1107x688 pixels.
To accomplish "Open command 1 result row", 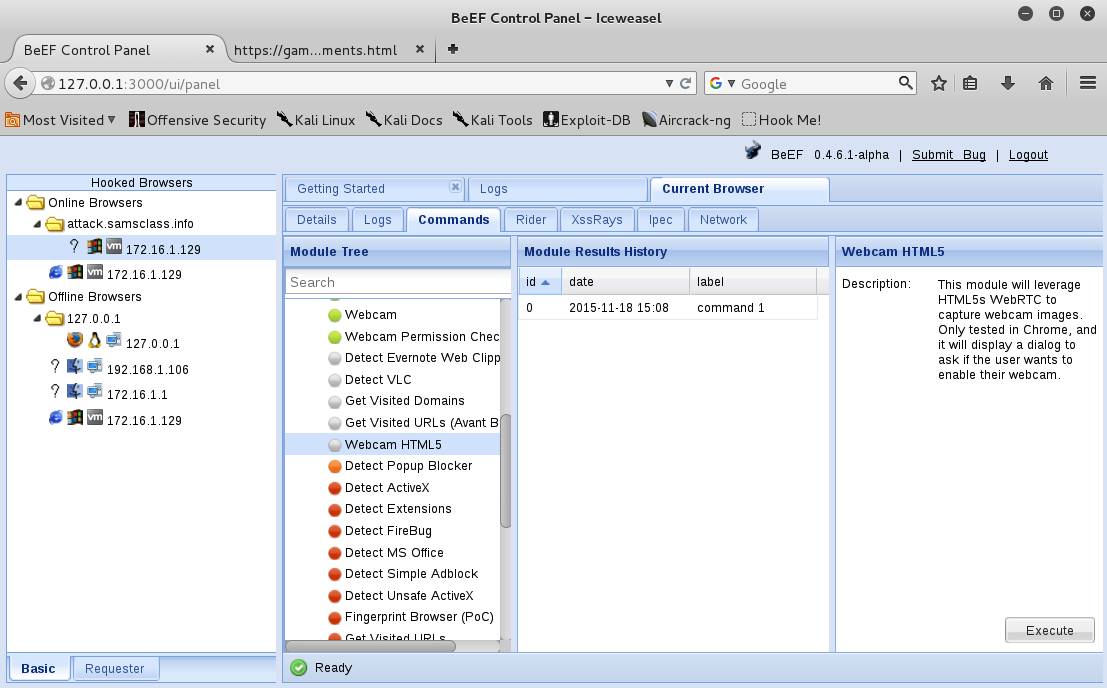I will point(668,308).
